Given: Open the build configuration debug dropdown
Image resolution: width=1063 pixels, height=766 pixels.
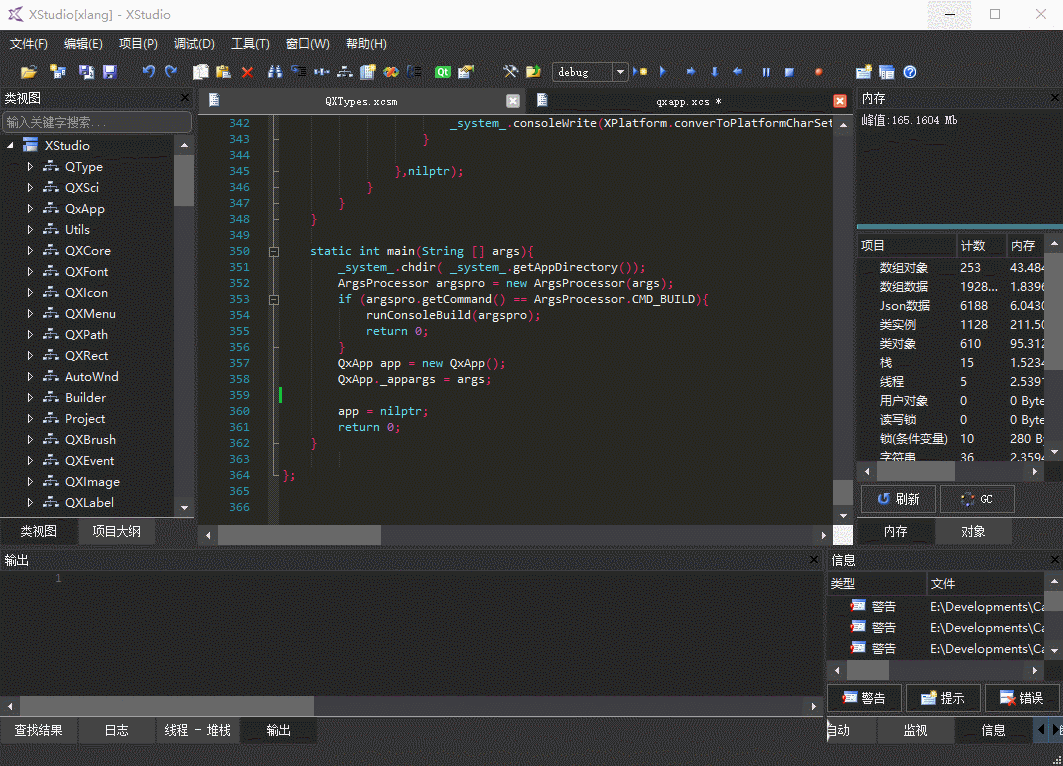Looking at the screenshot, I should [620, 72].
